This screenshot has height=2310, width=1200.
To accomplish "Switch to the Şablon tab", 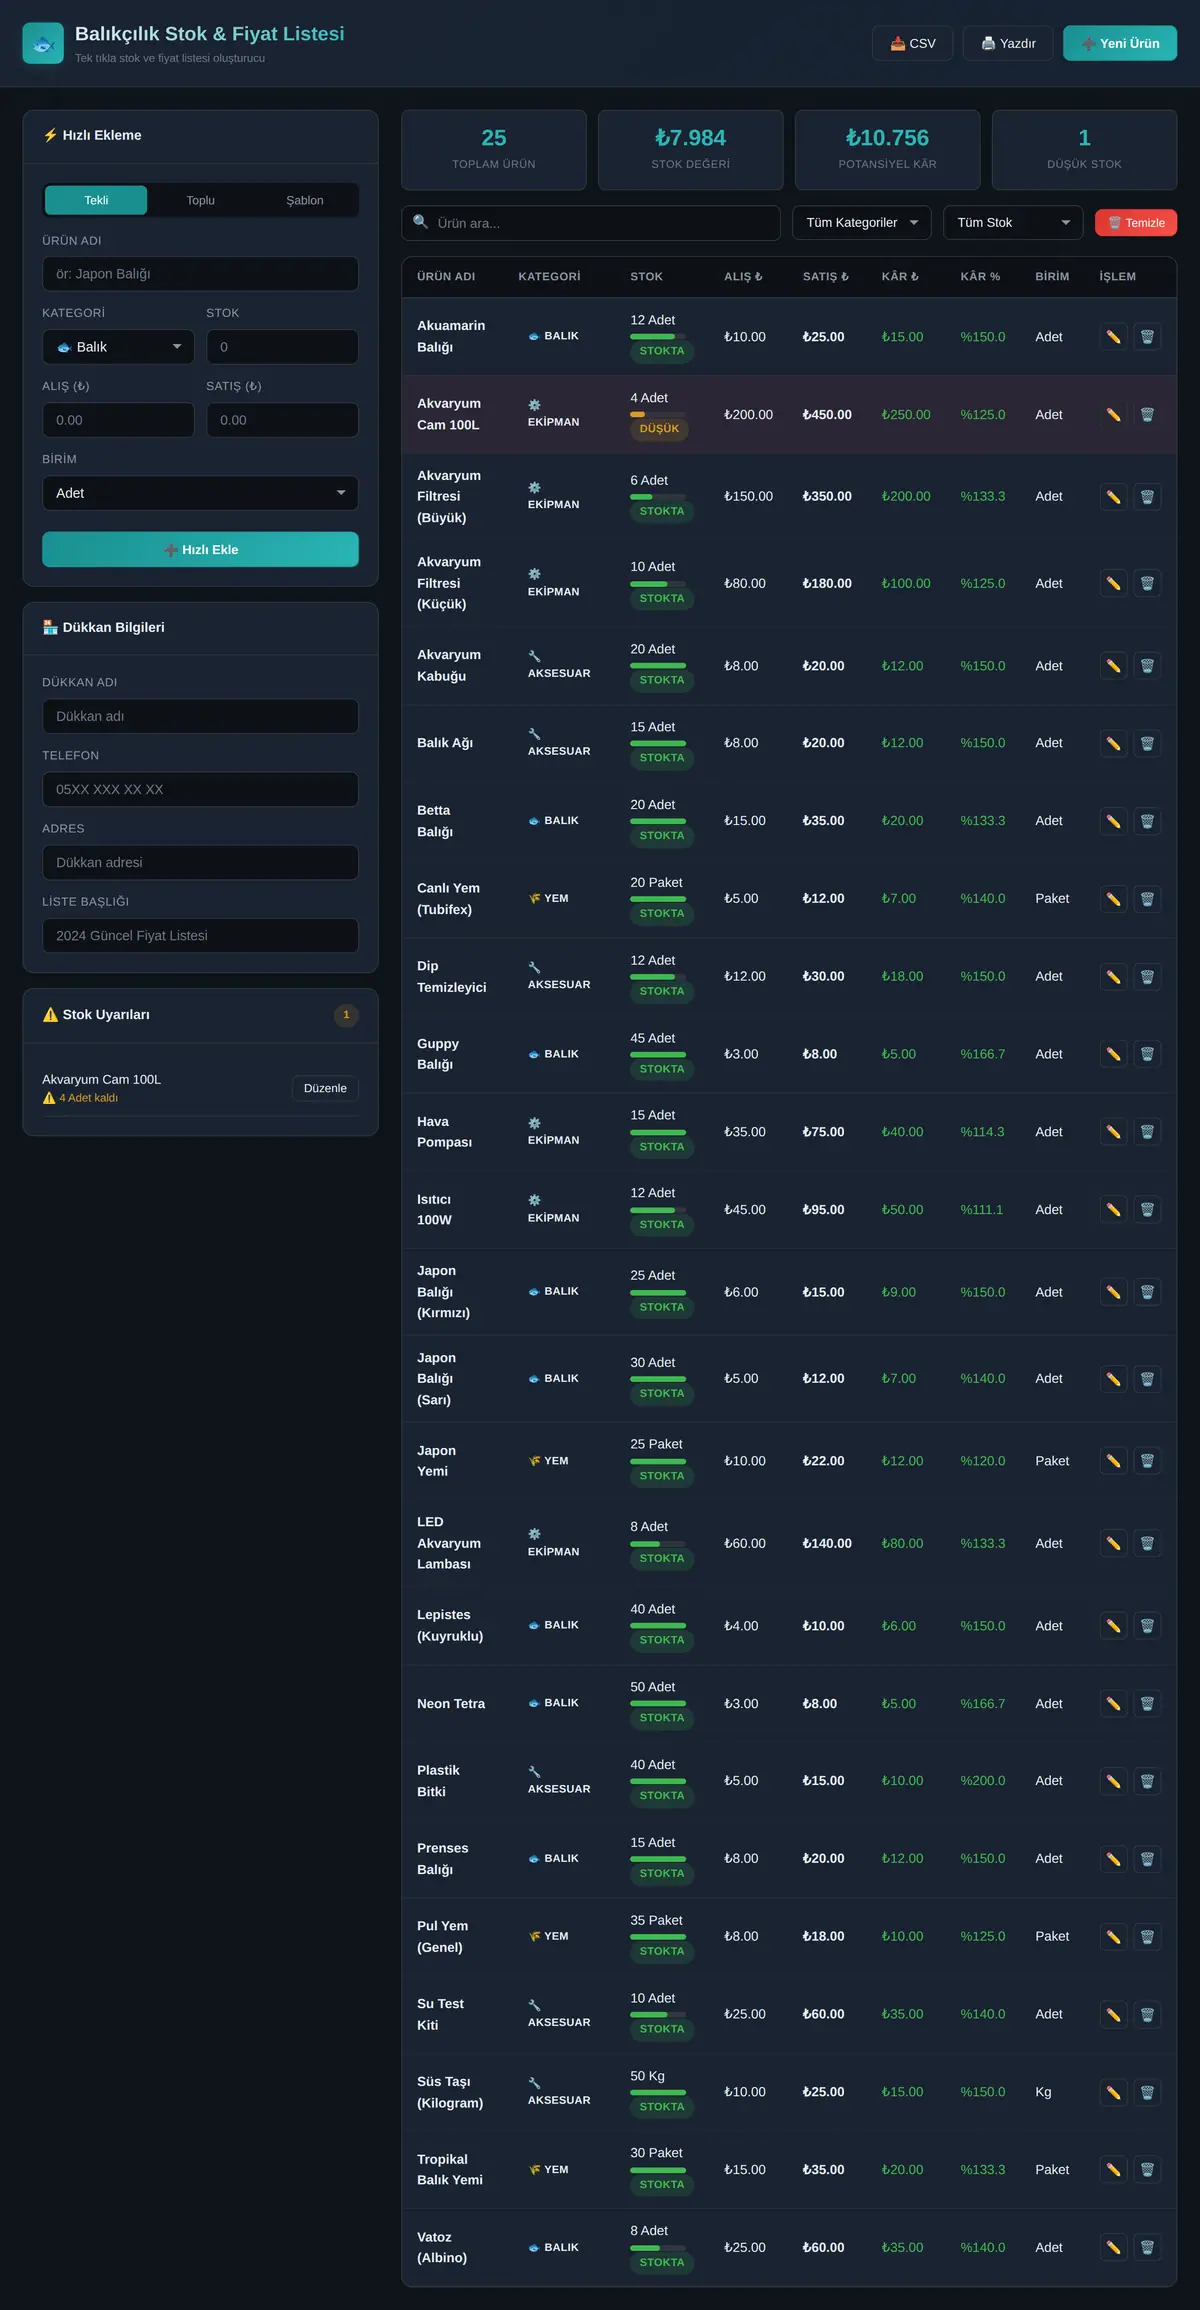I will pos(305,200).
